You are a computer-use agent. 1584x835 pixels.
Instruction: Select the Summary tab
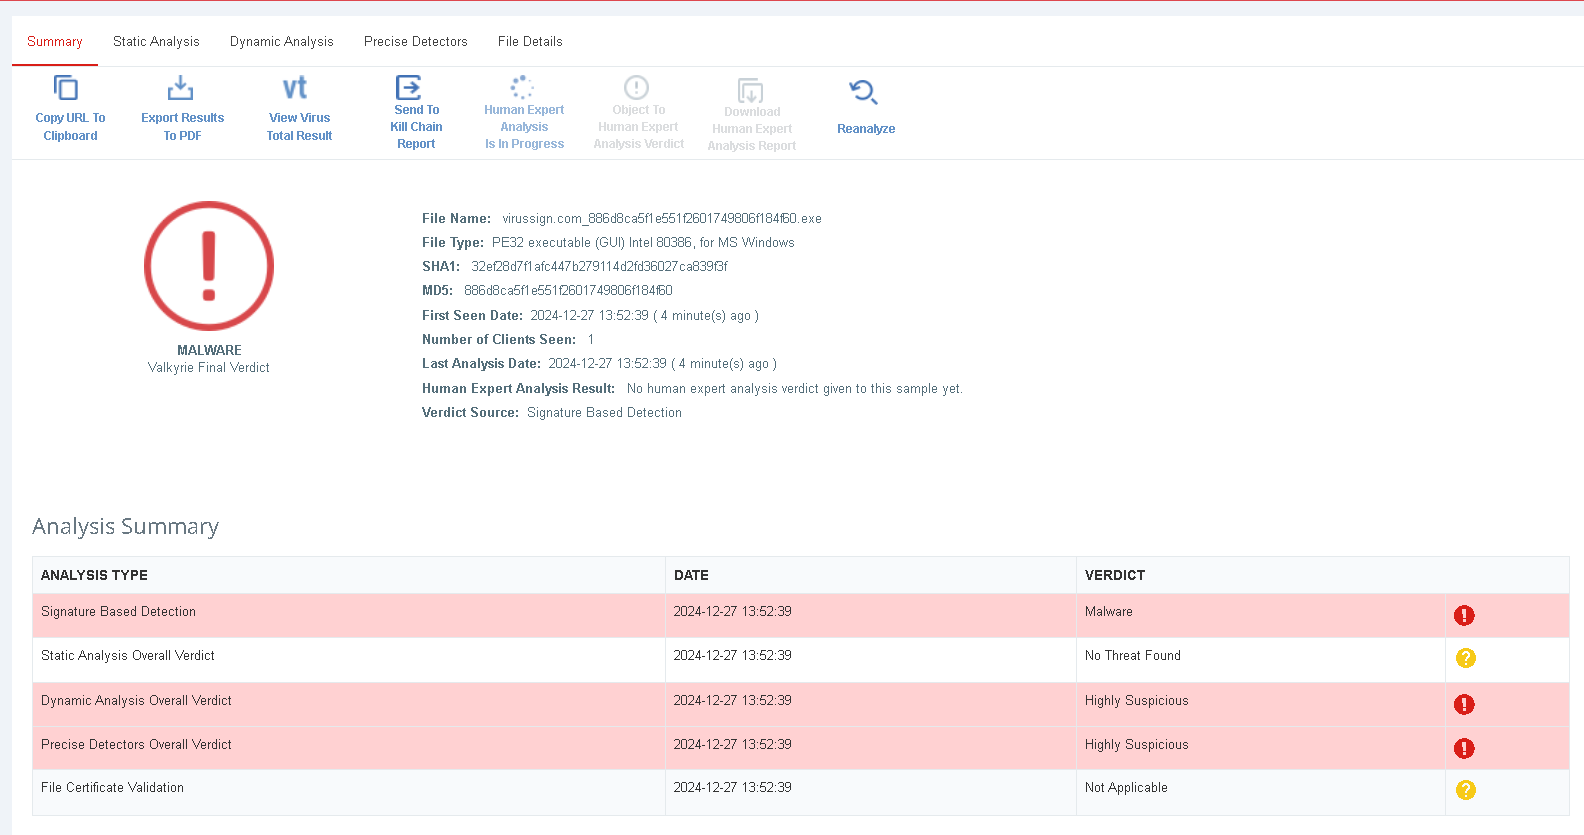point(55,42)
